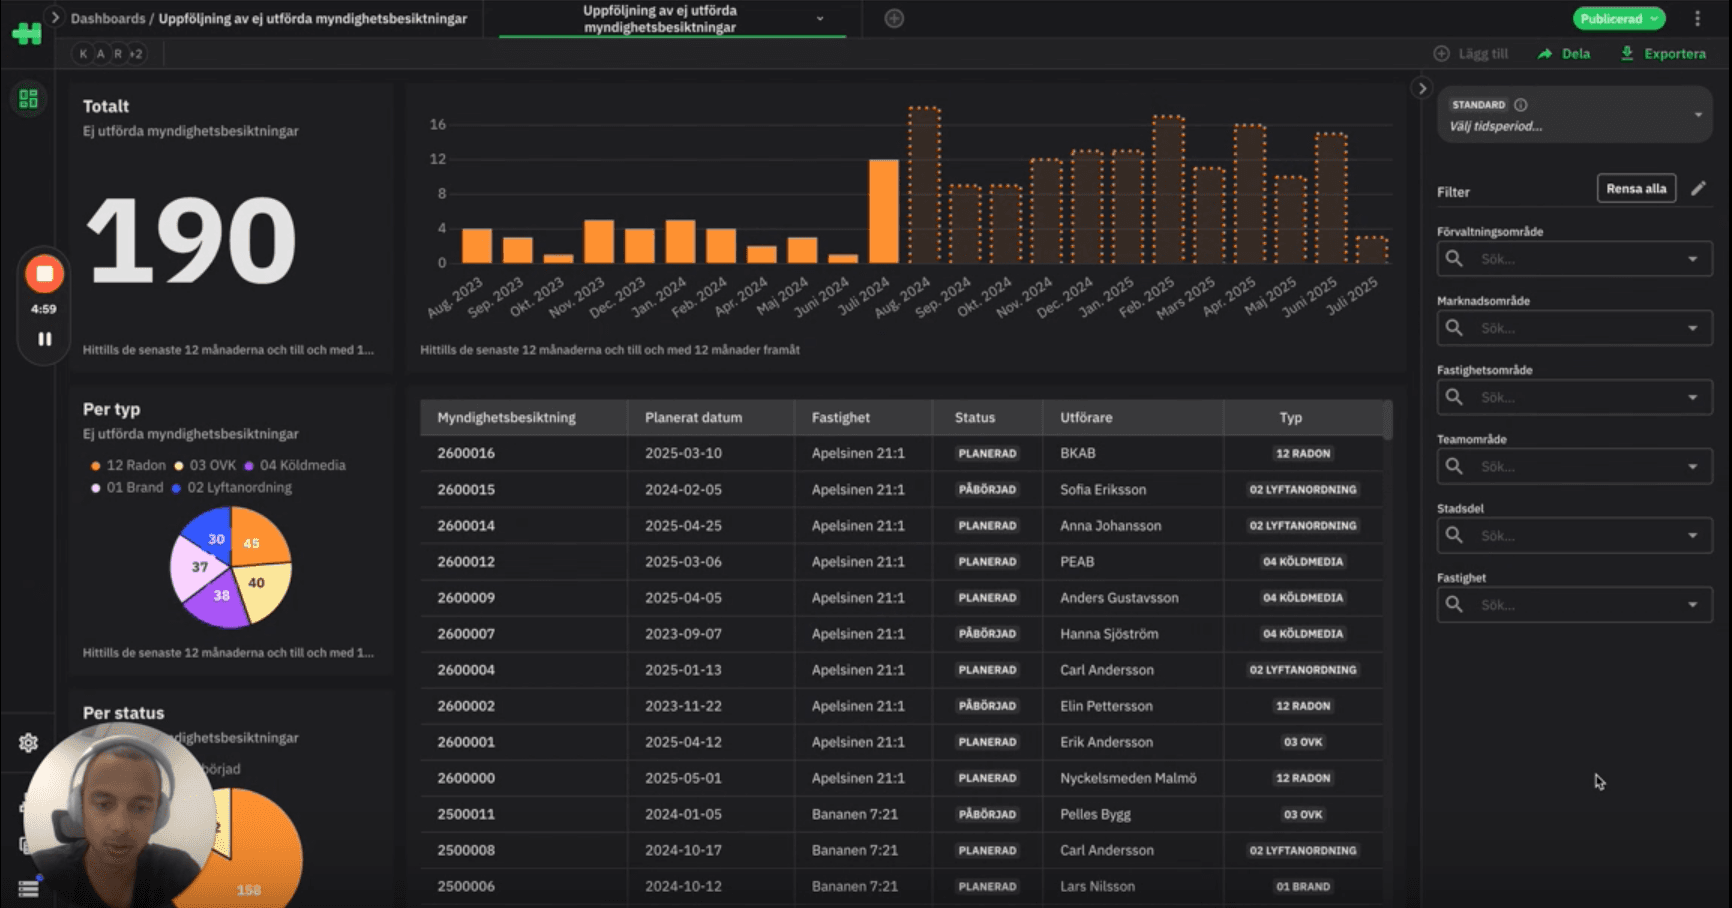1732x908 pixels.
Task: Open the Publicerad status dropdown
Action: tap(1619, 18)
